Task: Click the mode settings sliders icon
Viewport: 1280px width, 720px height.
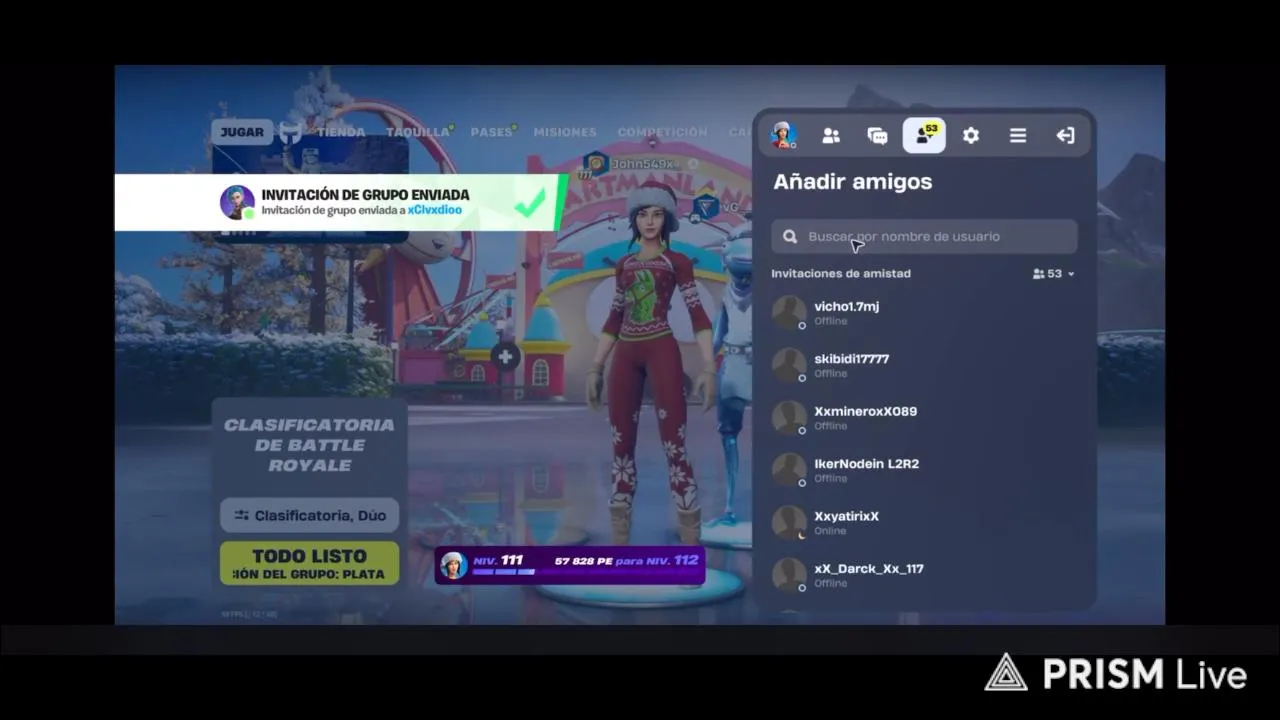Action: click(241, 515)
